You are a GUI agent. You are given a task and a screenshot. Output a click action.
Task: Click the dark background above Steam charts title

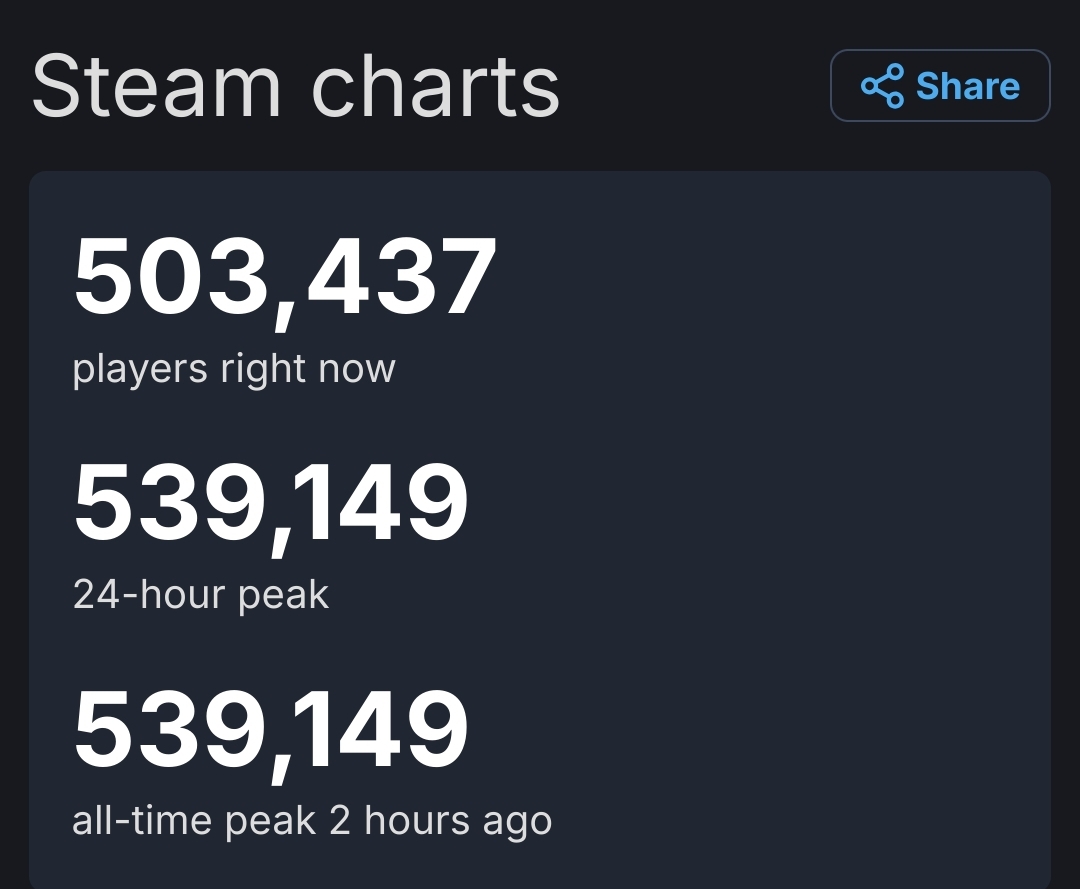540,20
